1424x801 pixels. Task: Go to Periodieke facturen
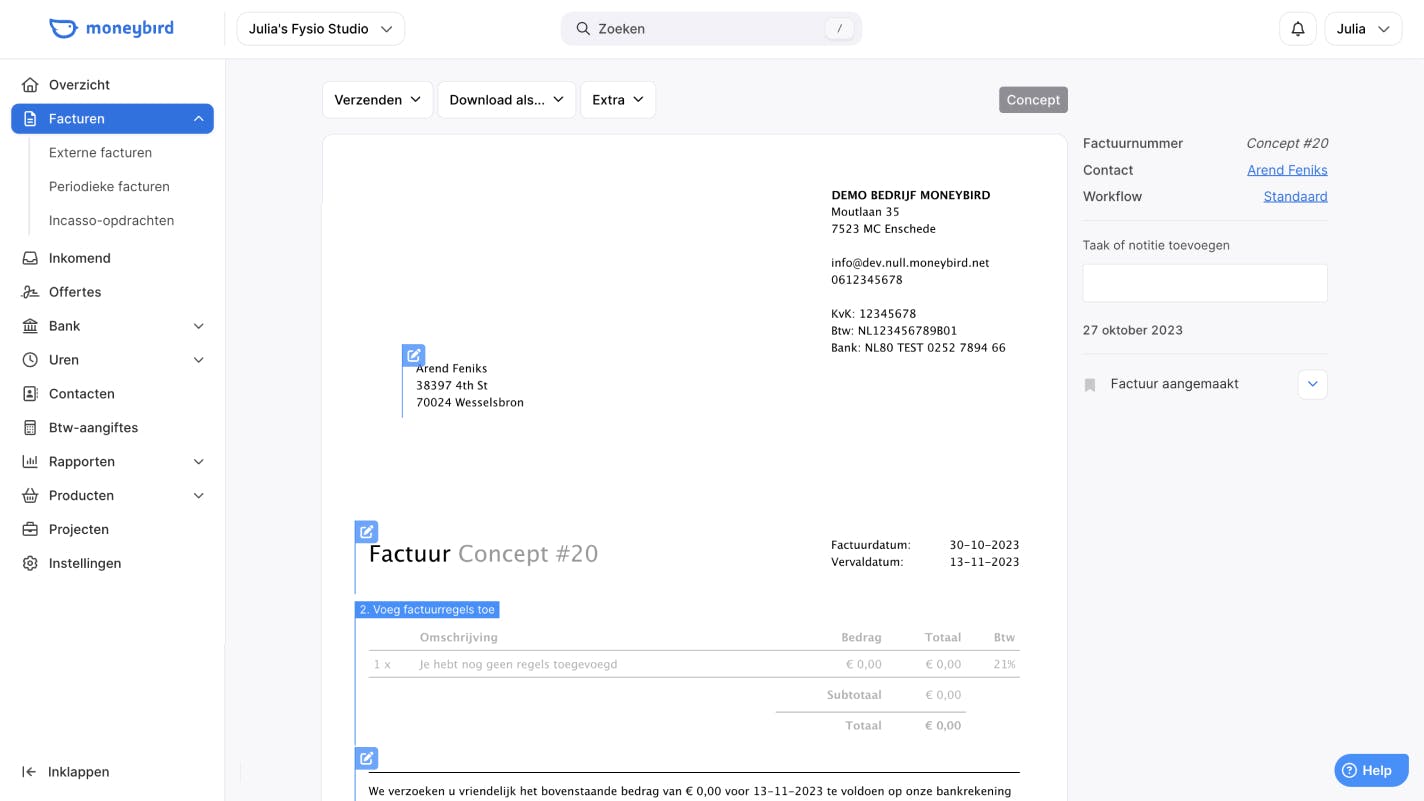pos(109,187)
